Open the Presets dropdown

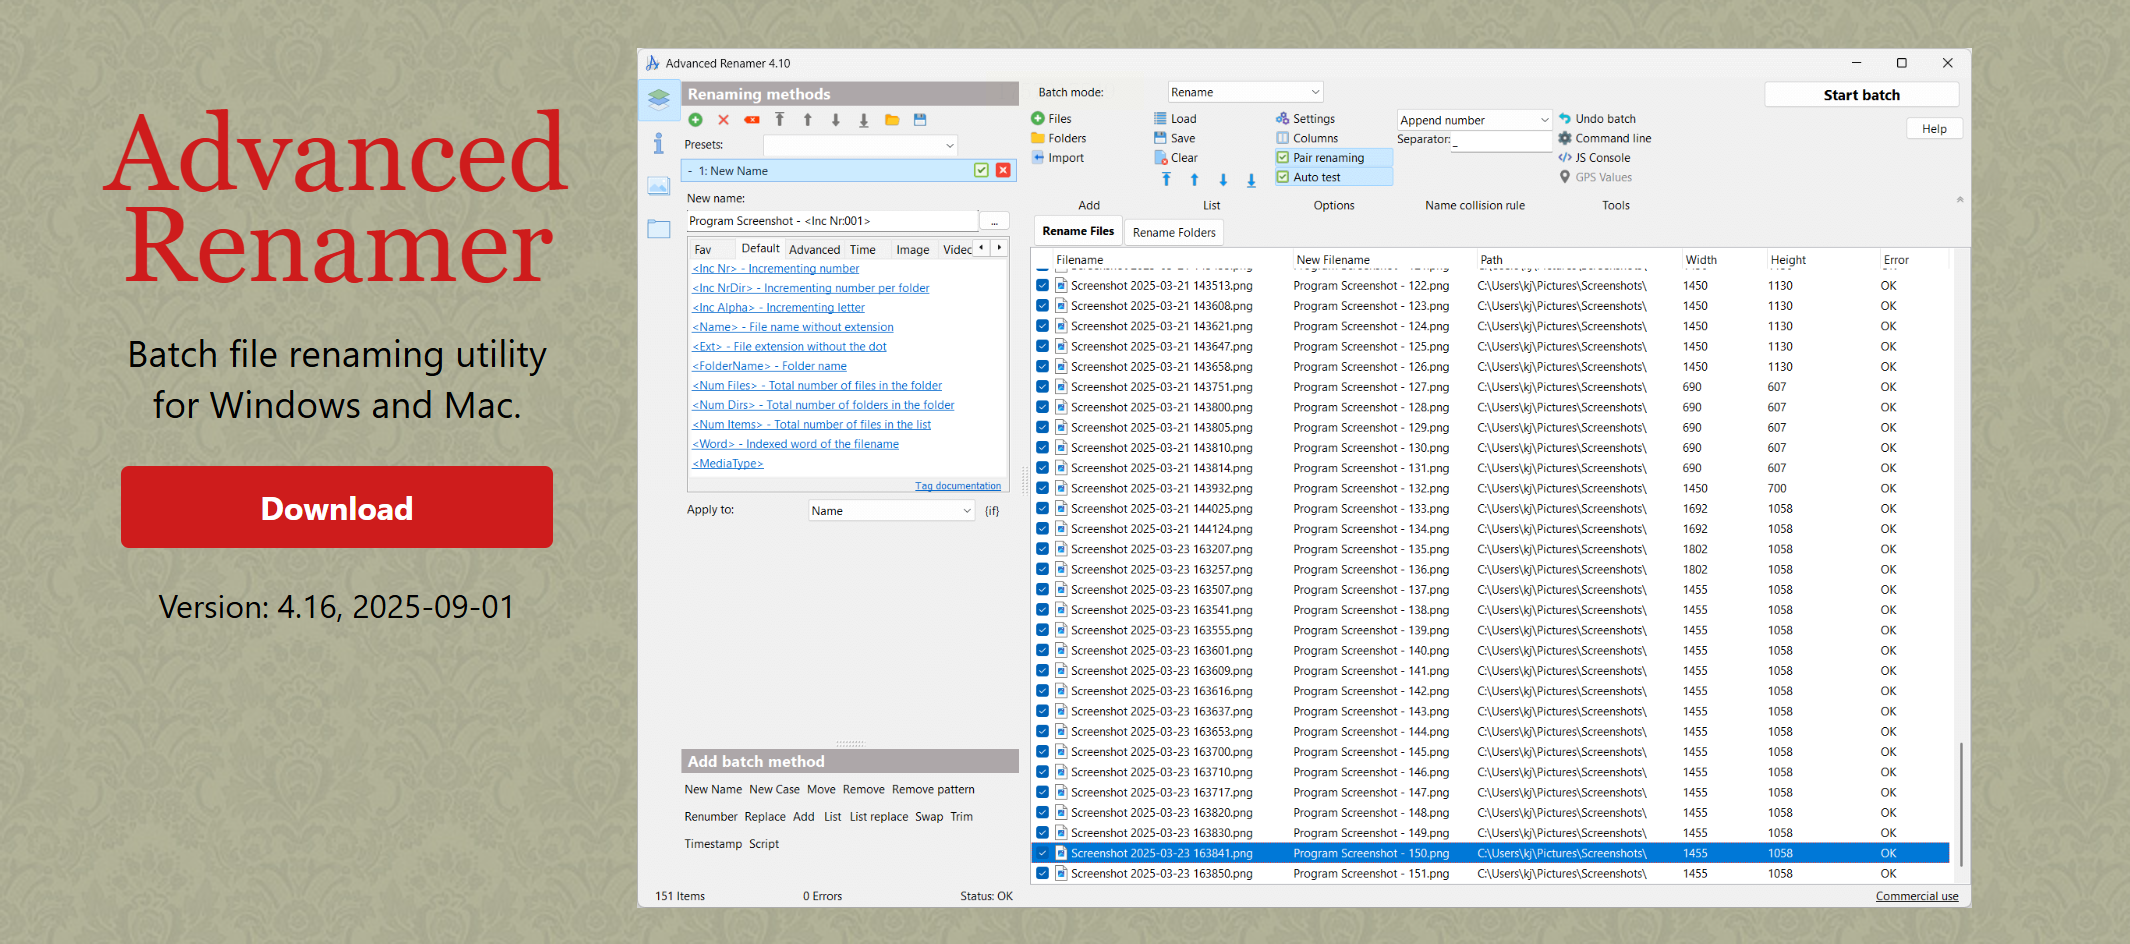pos(860,146)
